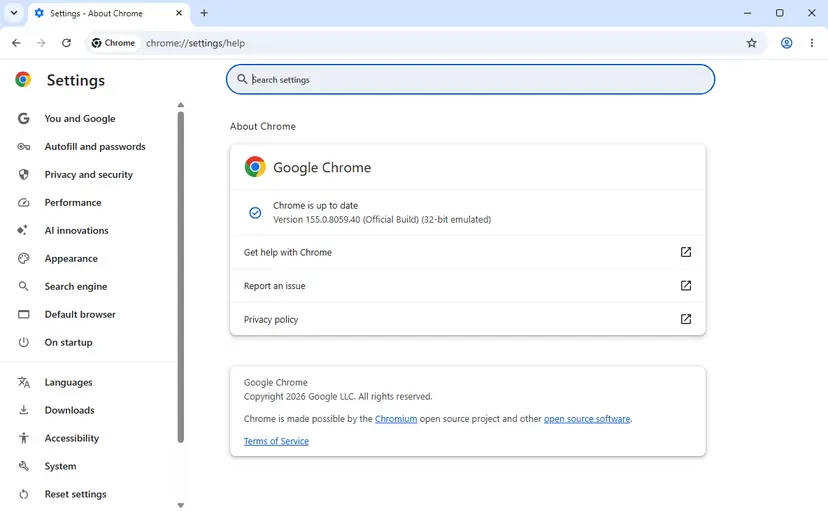
Task: Open Report an issue
Action: 468,286
